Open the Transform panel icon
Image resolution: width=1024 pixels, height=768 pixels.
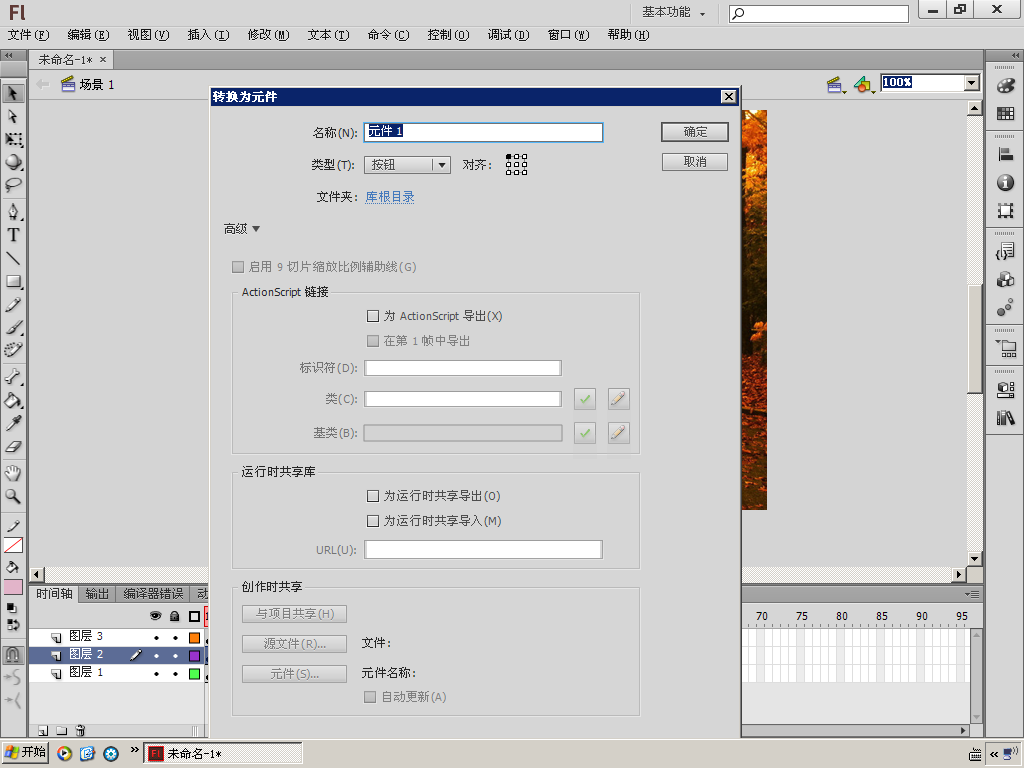(1006, 210)
